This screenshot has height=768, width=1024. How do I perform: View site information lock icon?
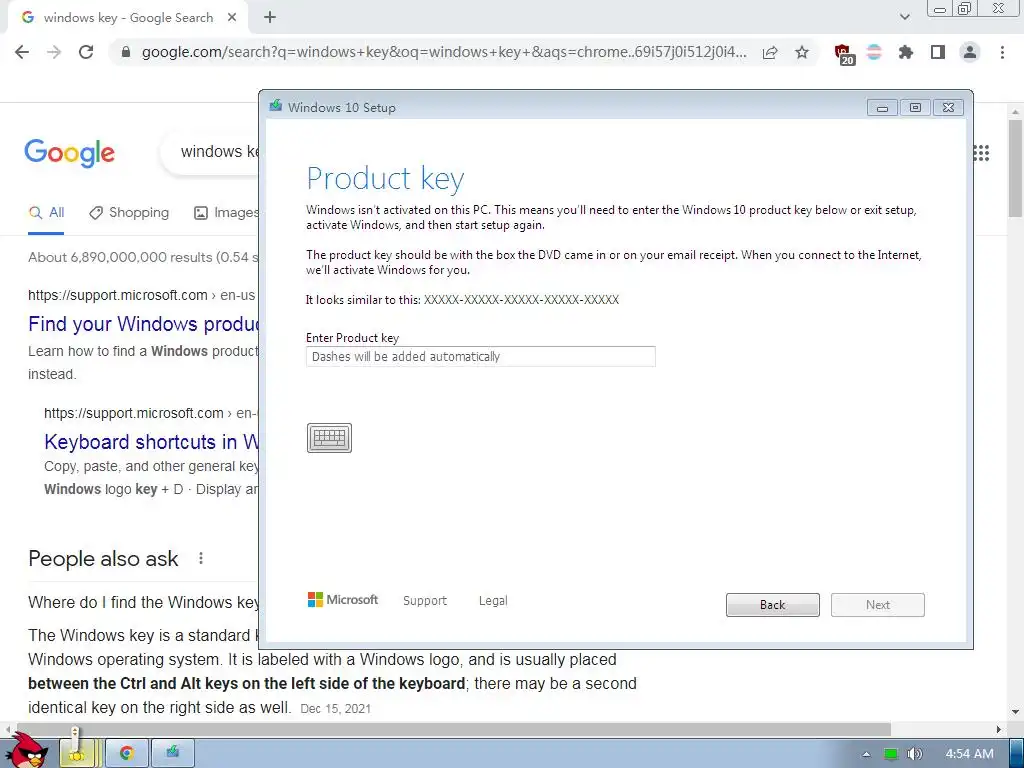pos(126,52)
